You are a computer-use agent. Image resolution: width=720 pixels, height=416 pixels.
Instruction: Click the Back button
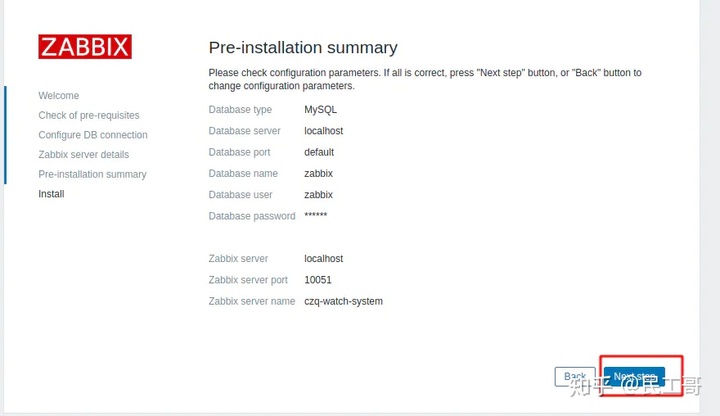point(575,377)
